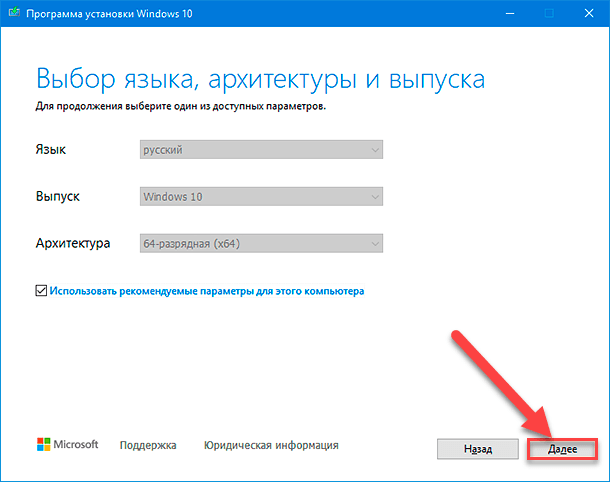Click the Язык label

click(x=51, y=150)
